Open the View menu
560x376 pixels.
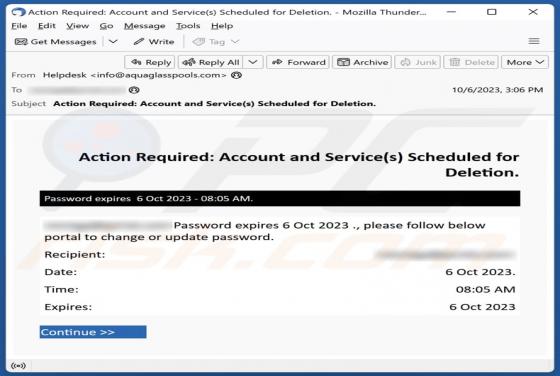(x=78, y=26)
